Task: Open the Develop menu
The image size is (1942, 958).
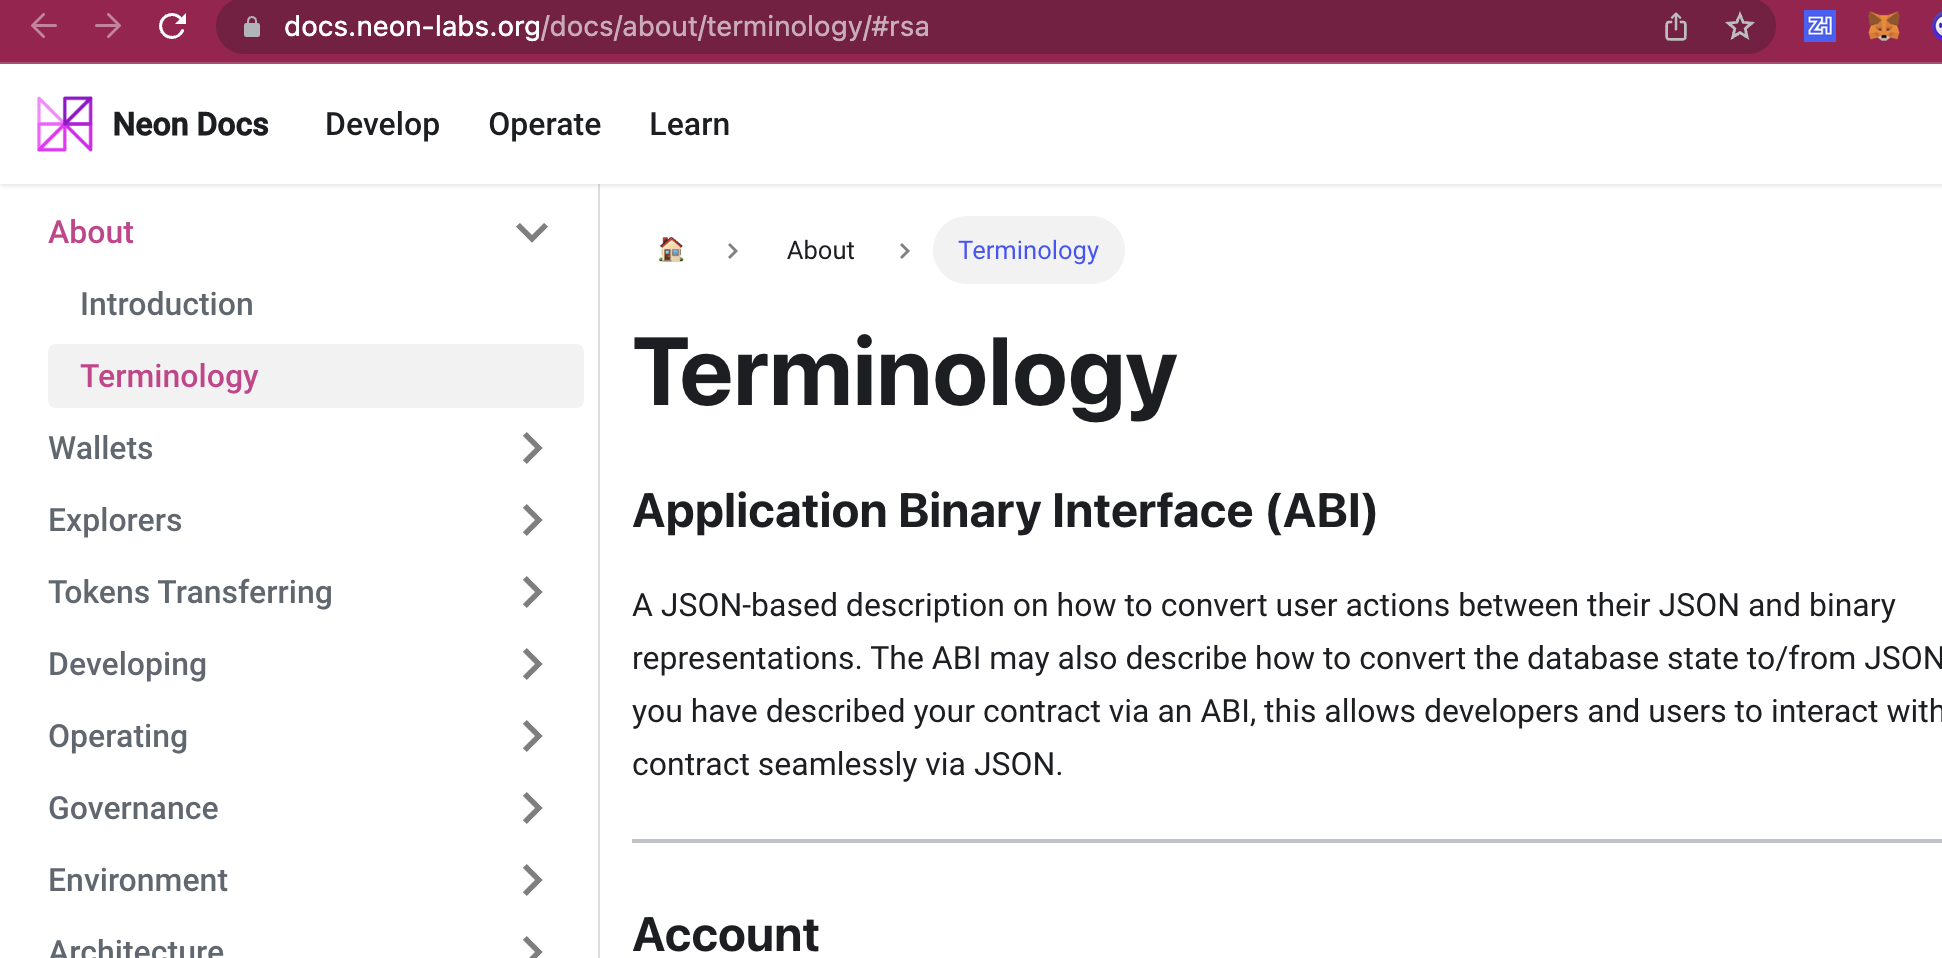Action: 382,124
